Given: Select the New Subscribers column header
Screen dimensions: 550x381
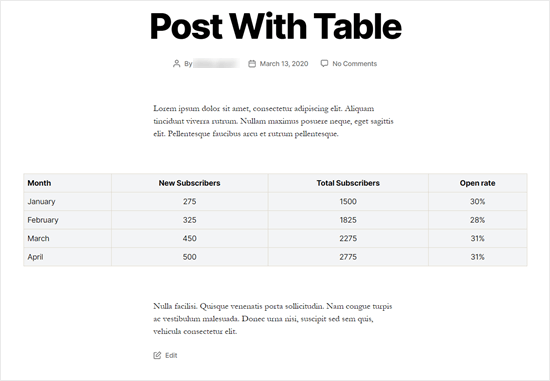Looking at the screenshot, I should point(189,183).
